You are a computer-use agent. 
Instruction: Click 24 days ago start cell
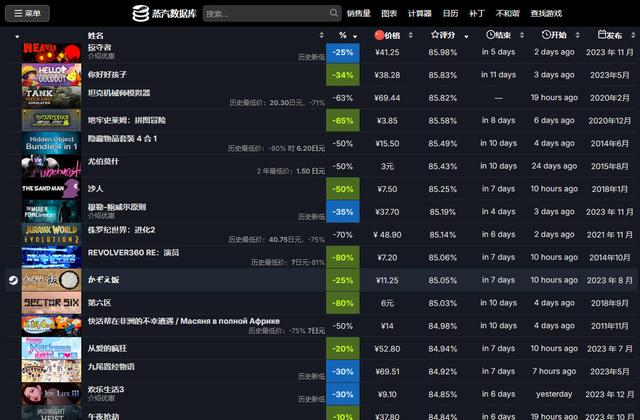[554, 166]
